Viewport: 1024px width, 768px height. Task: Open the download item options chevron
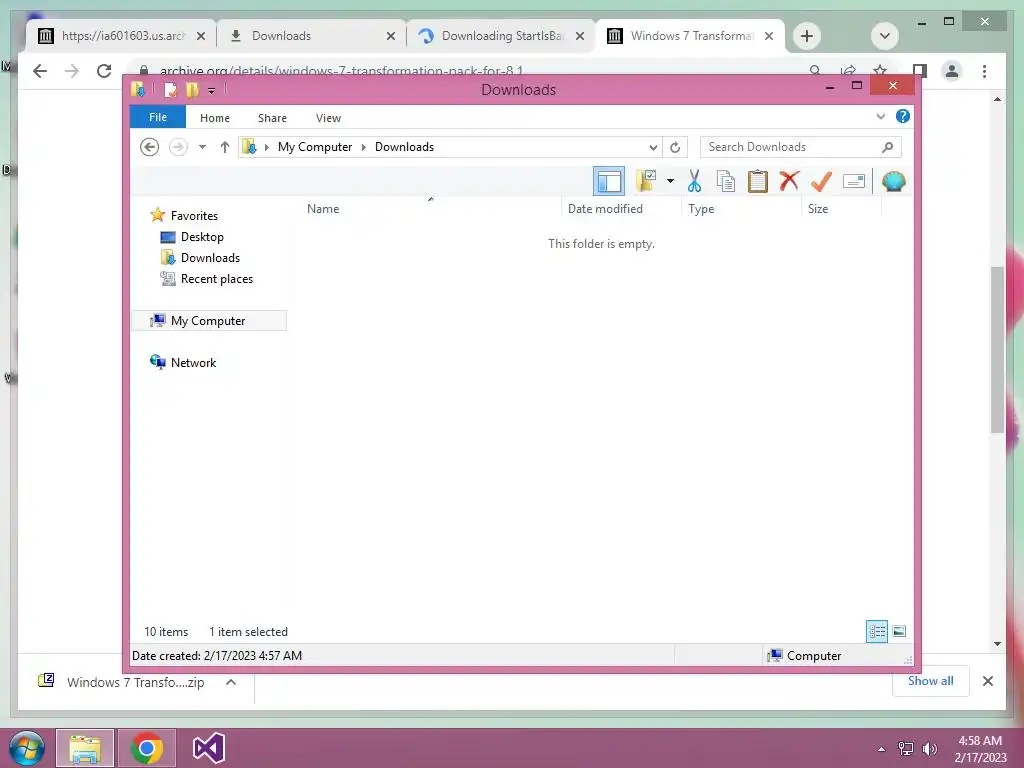[231, 682]
